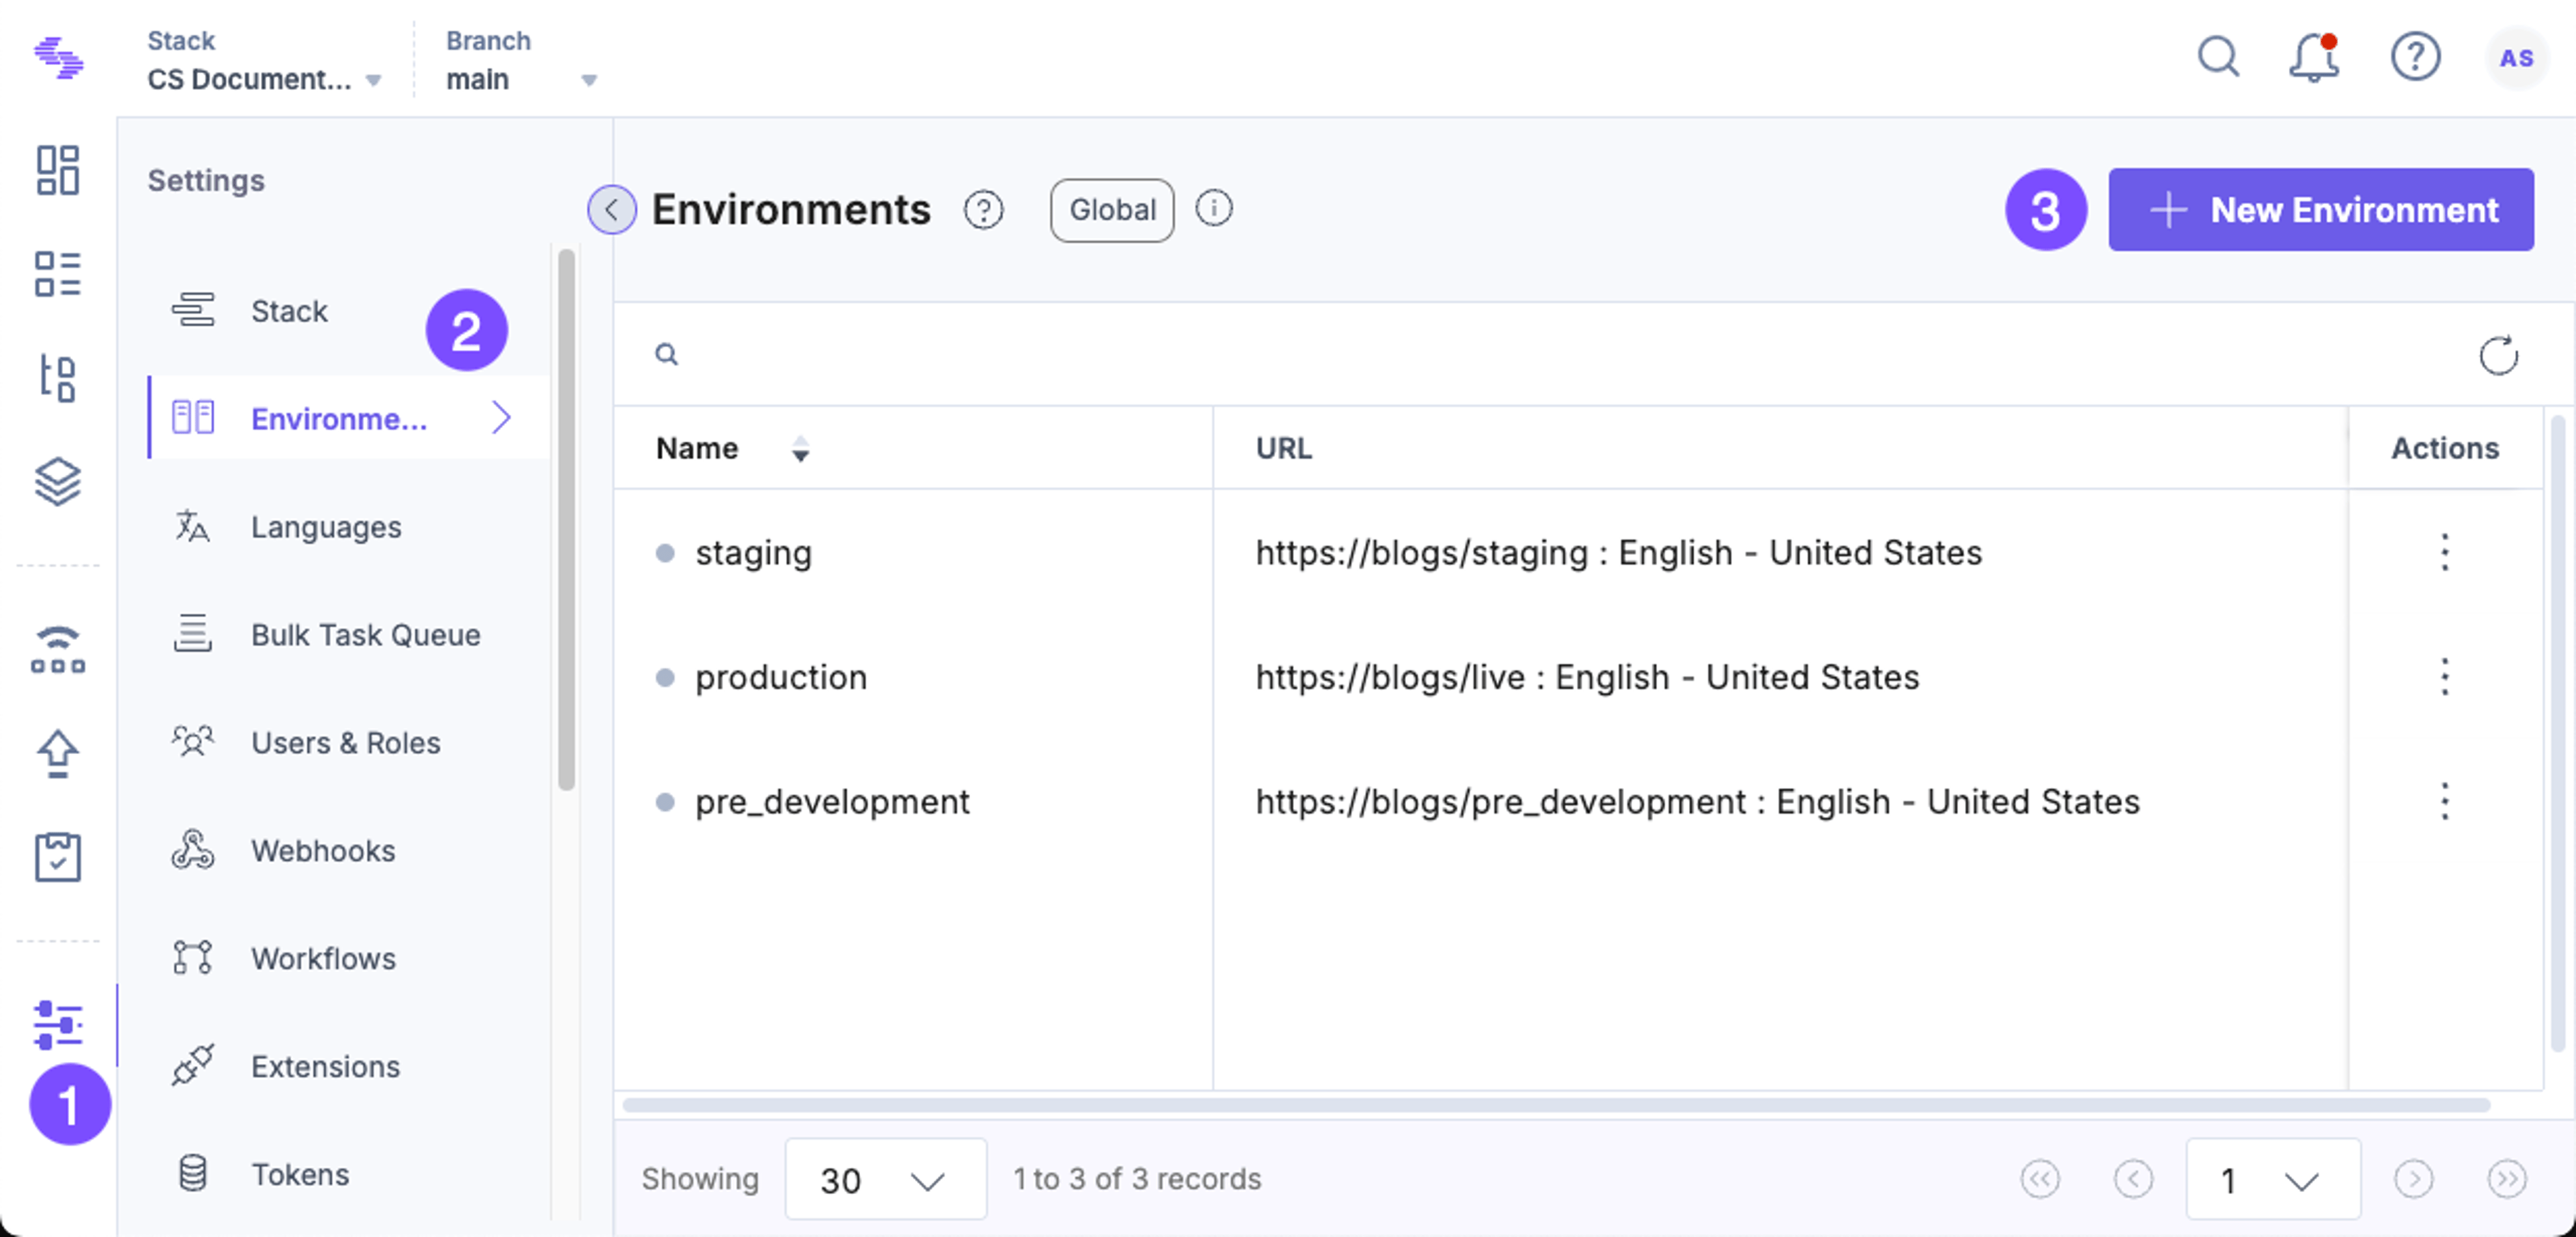Image resolution: width=2576 pixels, height=1237 pixels.
Task: Click '1 to 3 of 3 records' text
Action: (1137, 1179)
